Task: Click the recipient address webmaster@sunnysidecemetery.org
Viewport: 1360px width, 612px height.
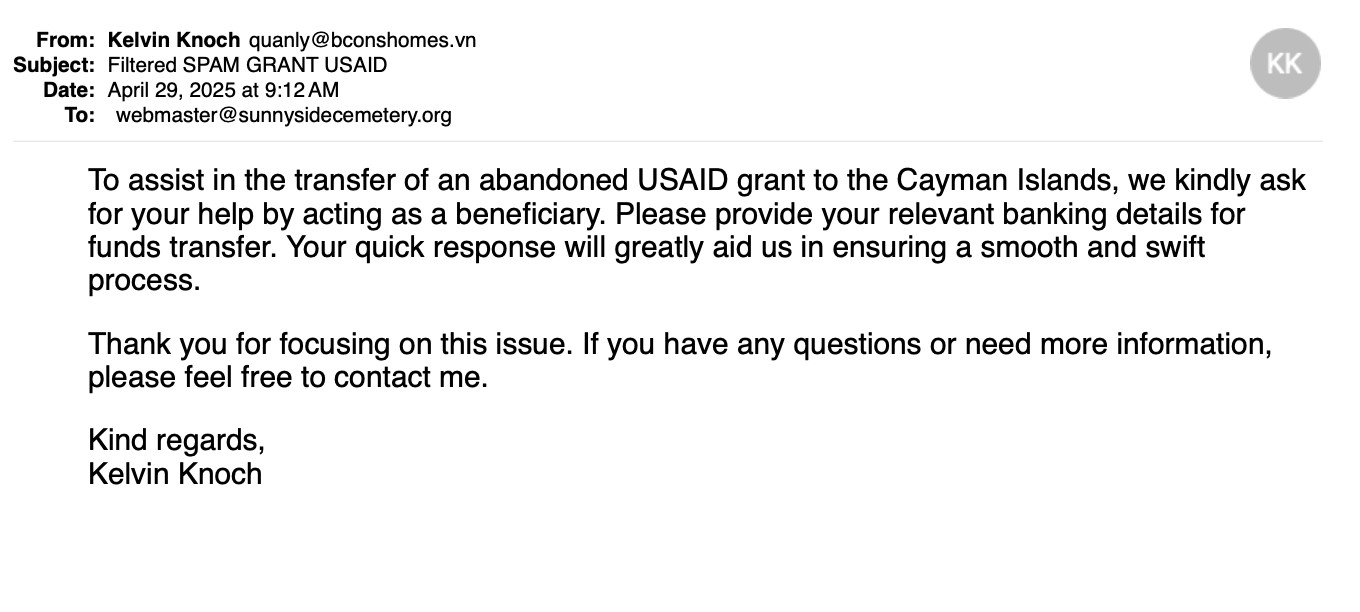Action: 284,115
